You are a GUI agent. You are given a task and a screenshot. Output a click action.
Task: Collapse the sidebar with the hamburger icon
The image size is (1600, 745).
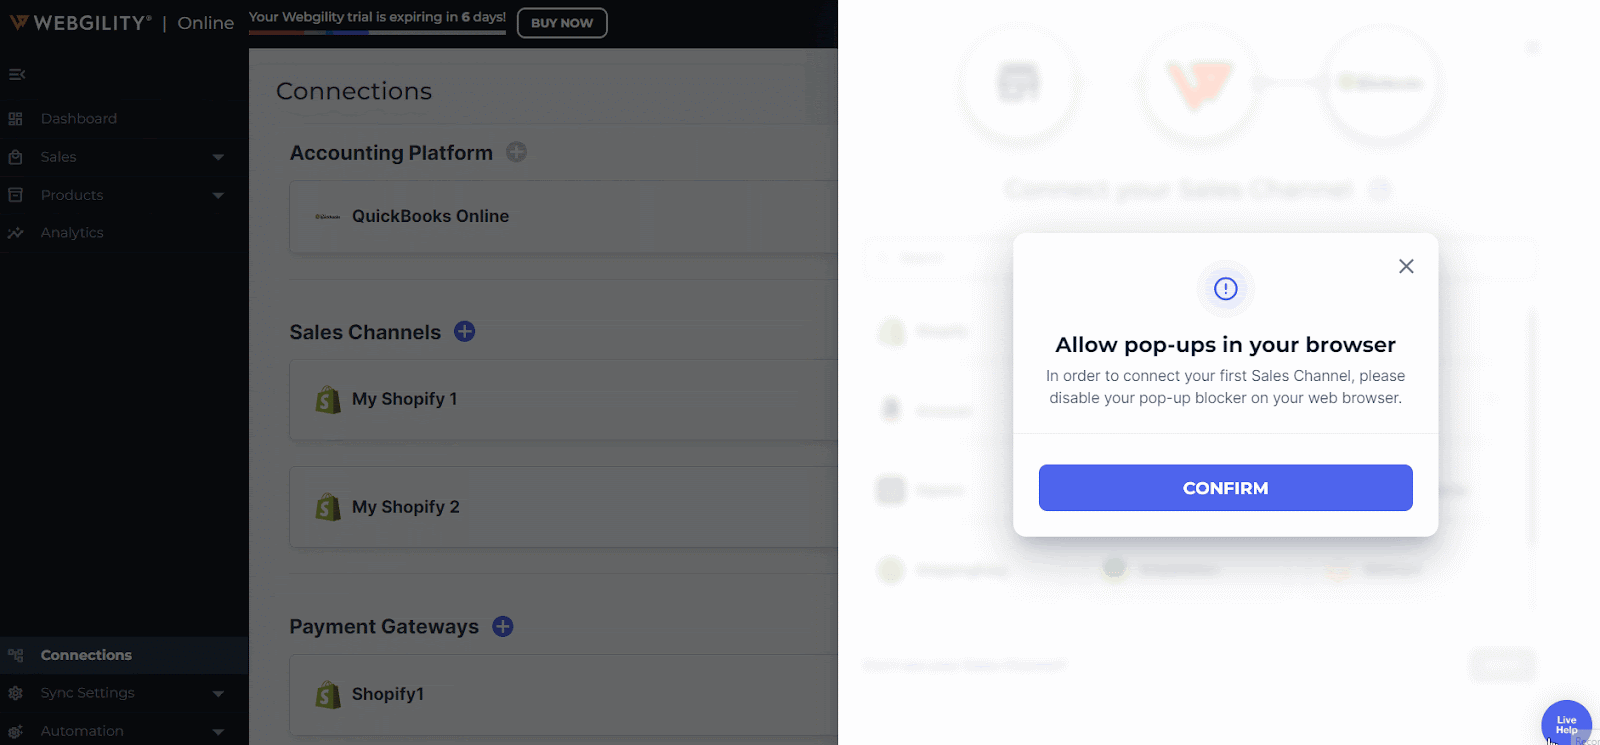tap(16, 74)
